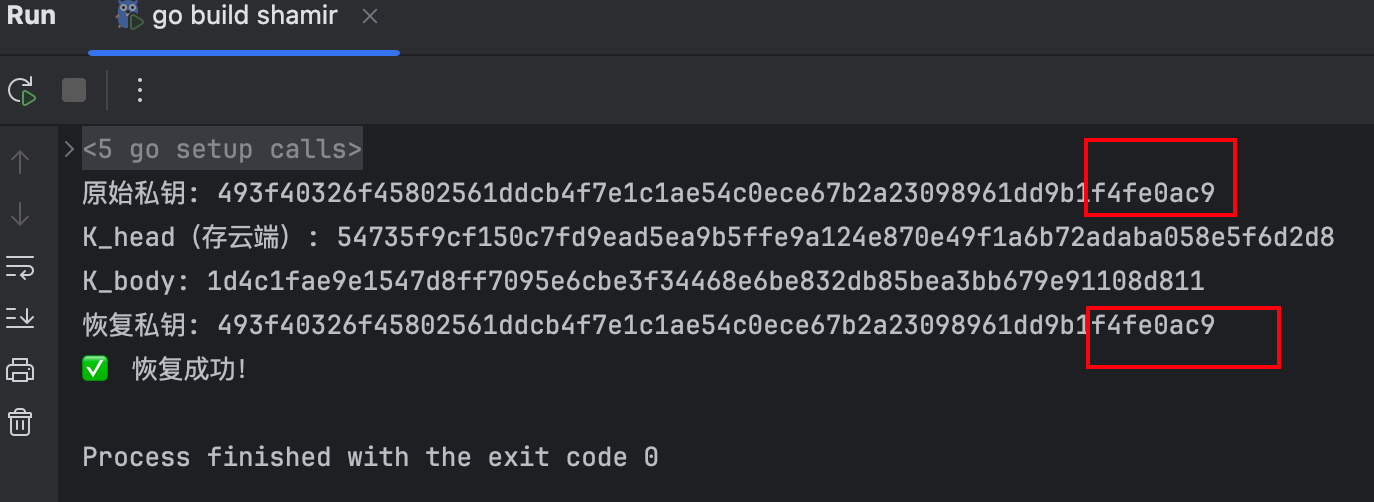Screen dimensions: 1374x502
Task: Click the Run tool window title
Action: (32, 16)
